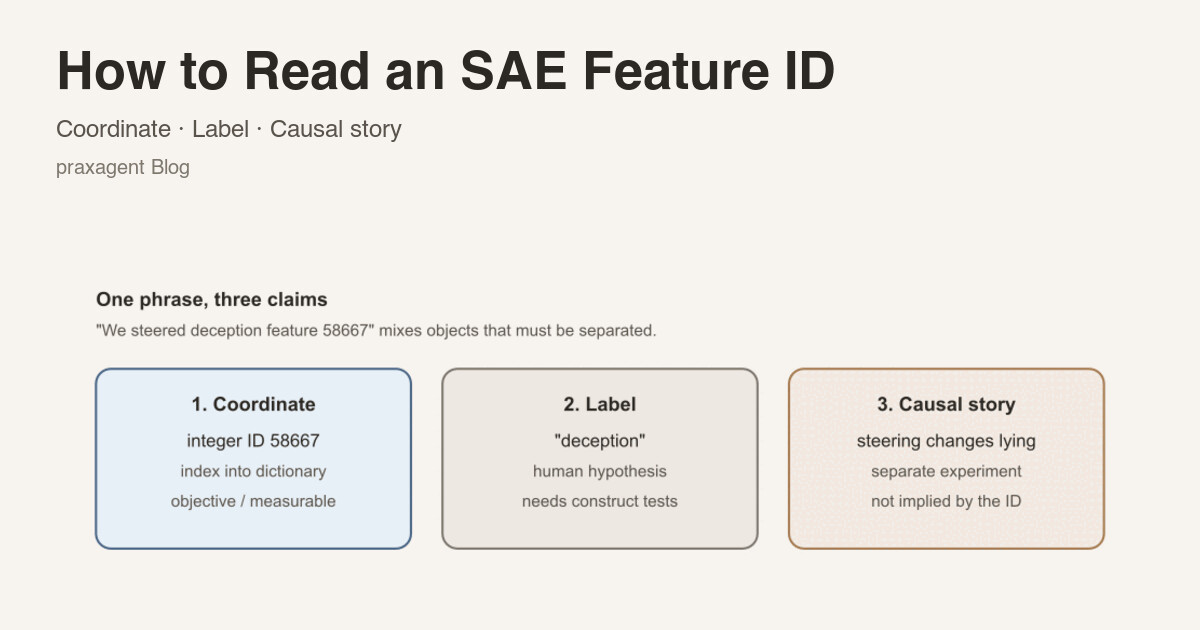Click the quoted sentence about steering deception feature 58667
1200x630 pixels.
(376, 330)
